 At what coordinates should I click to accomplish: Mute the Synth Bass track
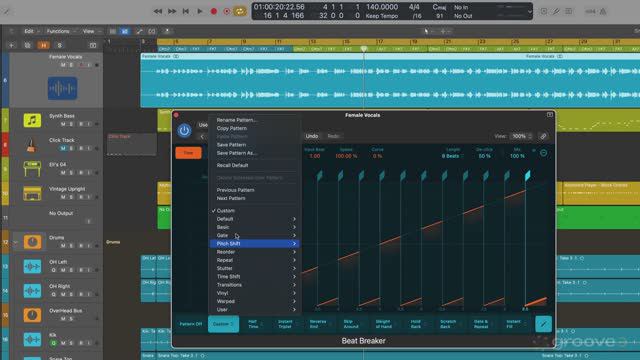tap(63, 124)
